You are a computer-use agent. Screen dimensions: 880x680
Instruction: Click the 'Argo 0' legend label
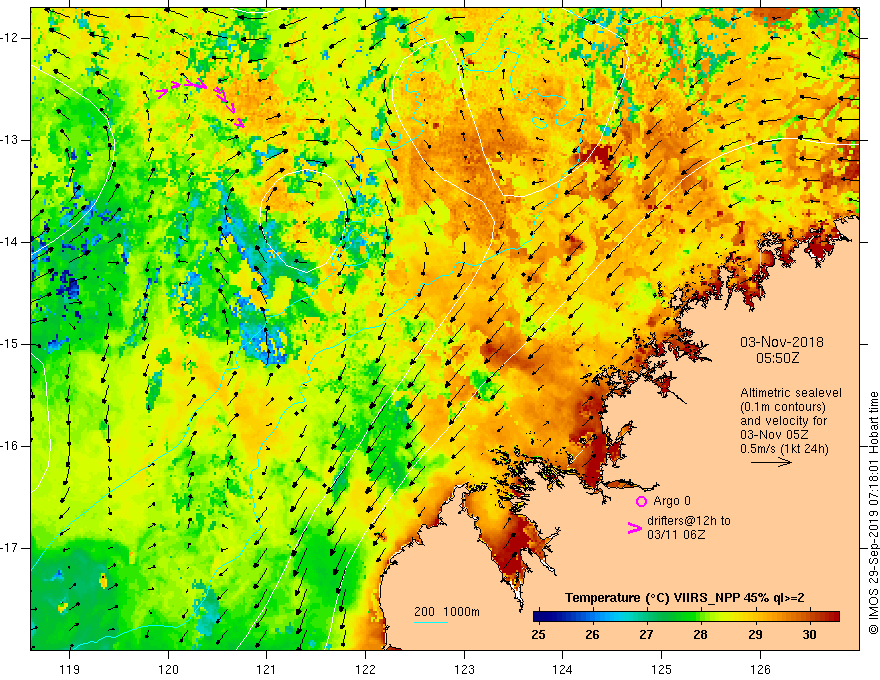coord(672,501)
